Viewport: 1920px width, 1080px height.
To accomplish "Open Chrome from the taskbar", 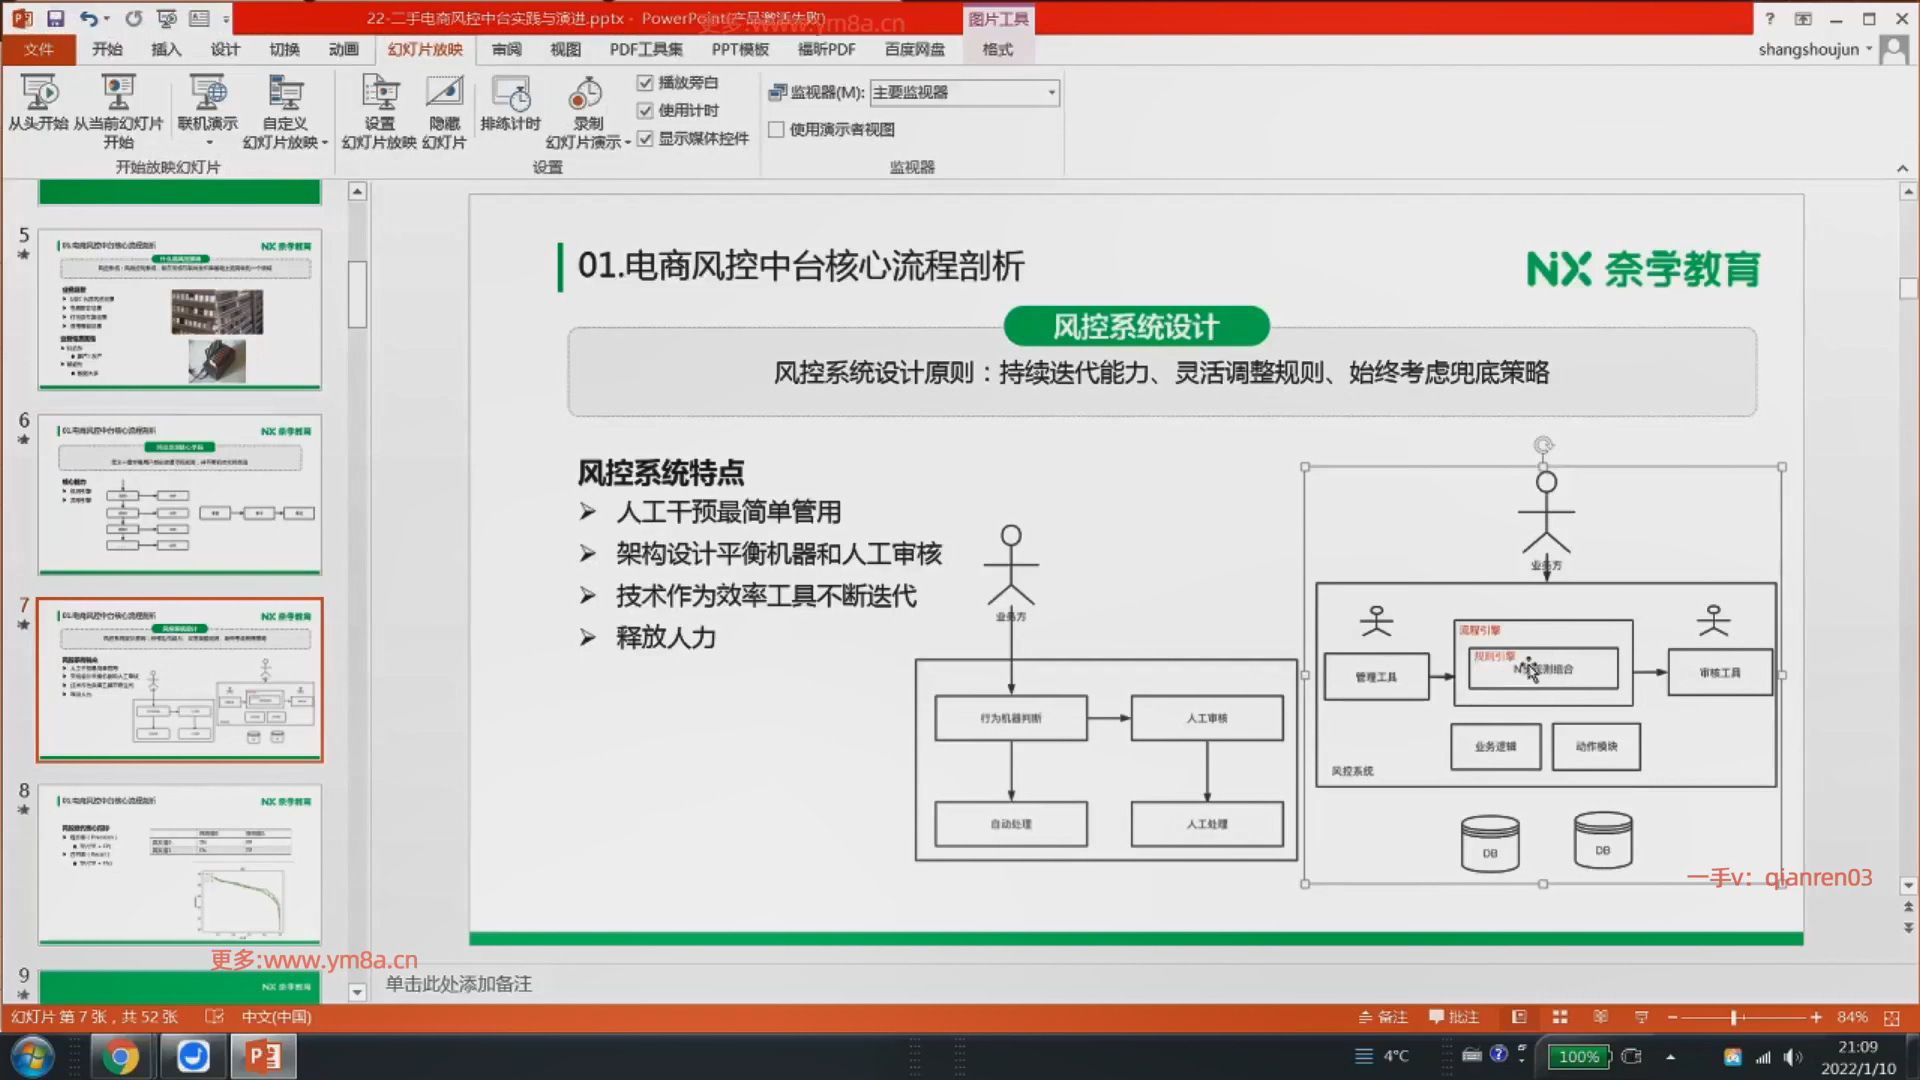I will 119,1057.
